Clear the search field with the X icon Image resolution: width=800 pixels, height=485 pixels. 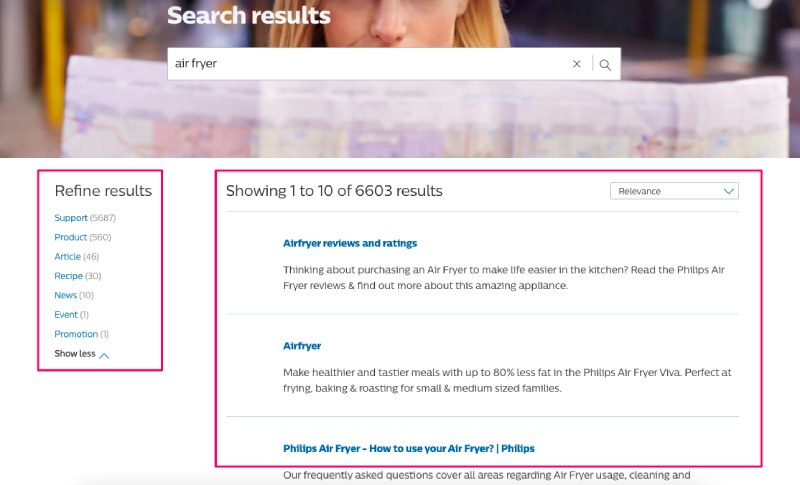pos(577,64)
